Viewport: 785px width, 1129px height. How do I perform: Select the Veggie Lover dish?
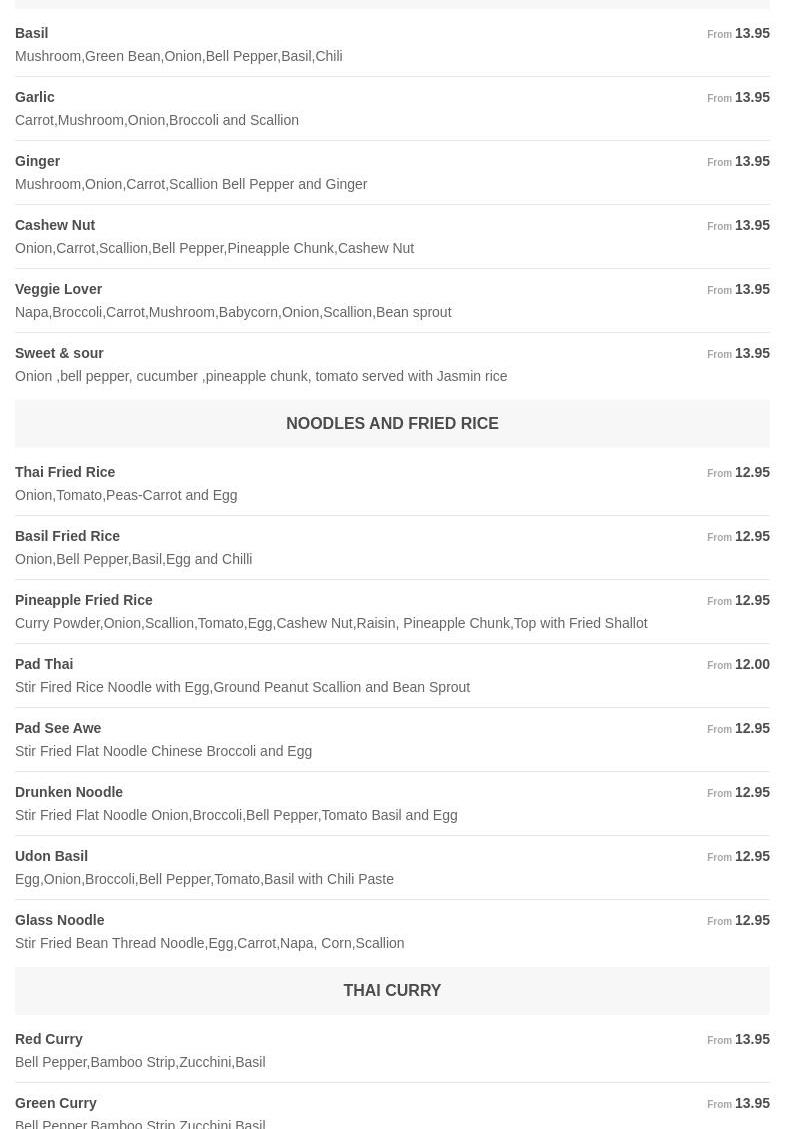59,289
